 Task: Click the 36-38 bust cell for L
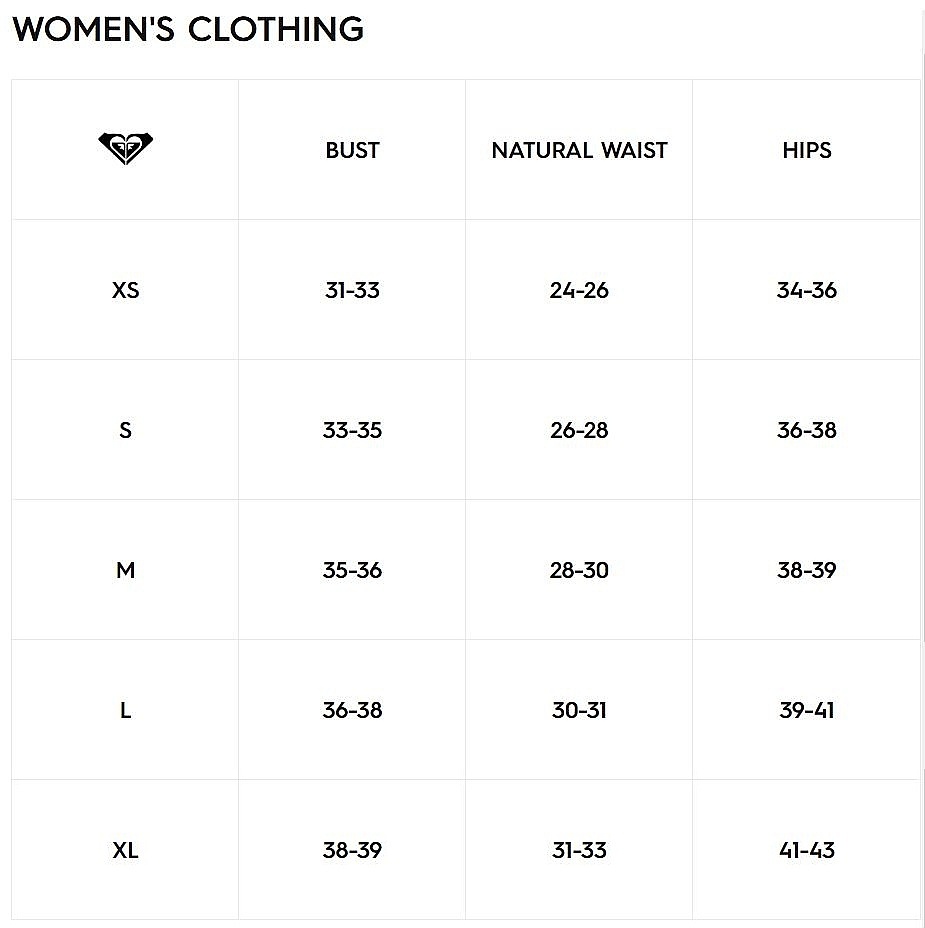click(352, 710)
